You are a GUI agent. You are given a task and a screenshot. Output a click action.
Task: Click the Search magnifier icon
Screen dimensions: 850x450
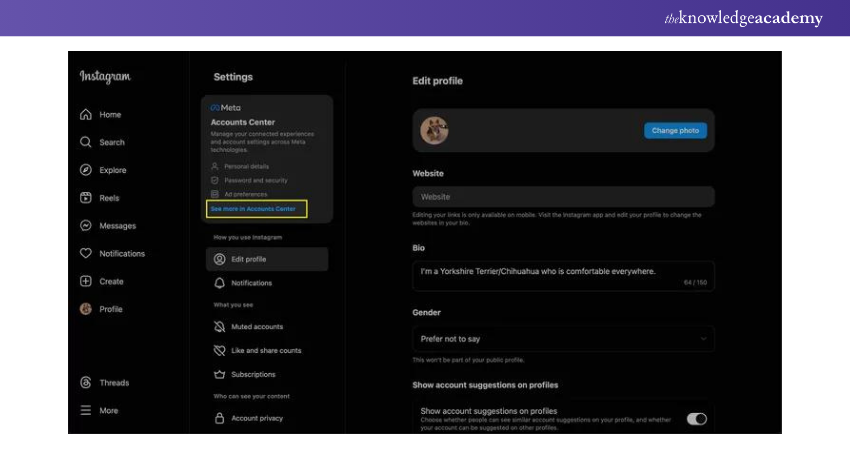[x=86, y=142]
